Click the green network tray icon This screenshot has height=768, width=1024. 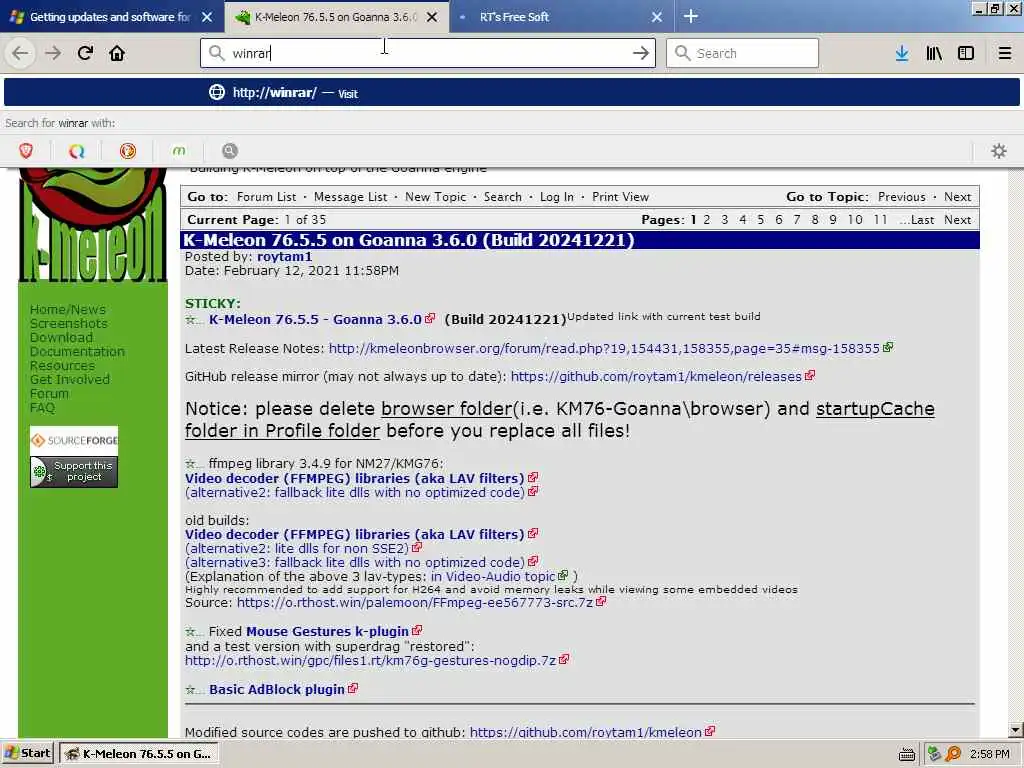934,754
